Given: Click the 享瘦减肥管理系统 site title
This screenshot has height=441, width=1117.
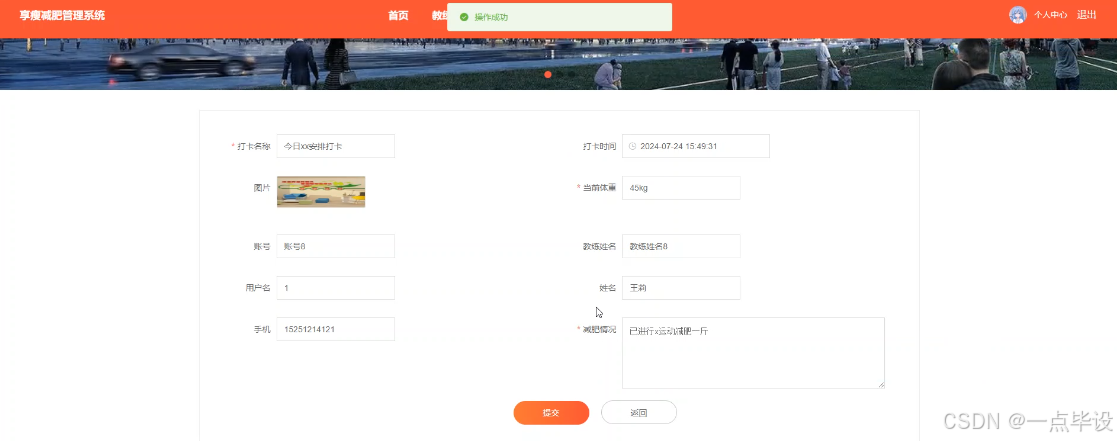Looking at the screenshot, I should click(62, 16).
